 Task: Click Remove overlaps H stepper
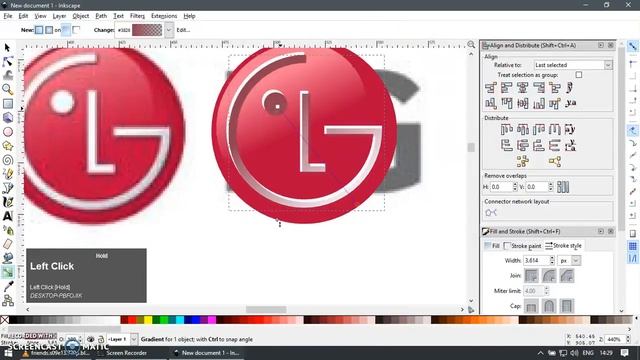[515, 187]
